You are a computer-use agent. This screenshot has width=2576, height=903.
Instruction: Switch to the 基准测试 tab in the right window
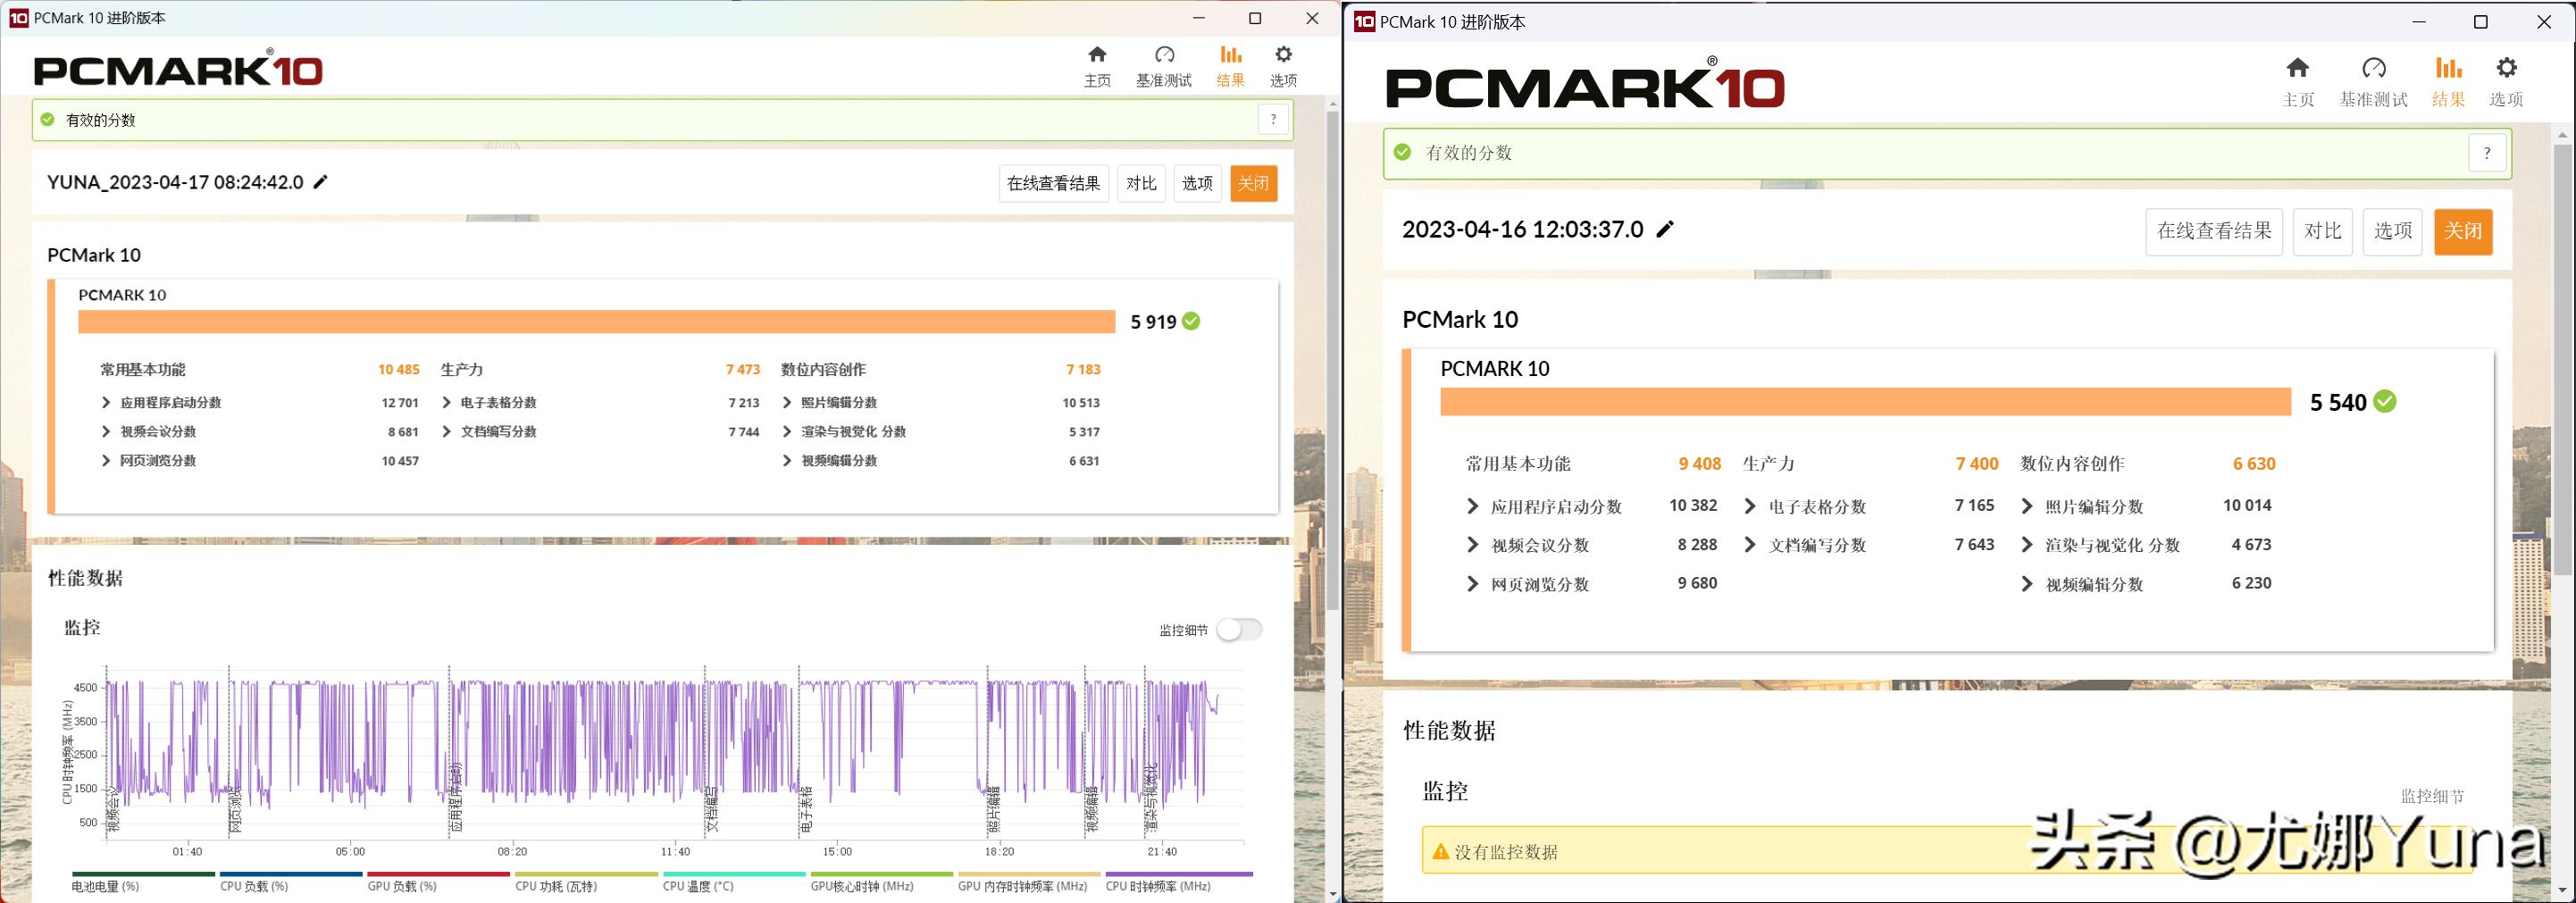[x=2374, y=70]
